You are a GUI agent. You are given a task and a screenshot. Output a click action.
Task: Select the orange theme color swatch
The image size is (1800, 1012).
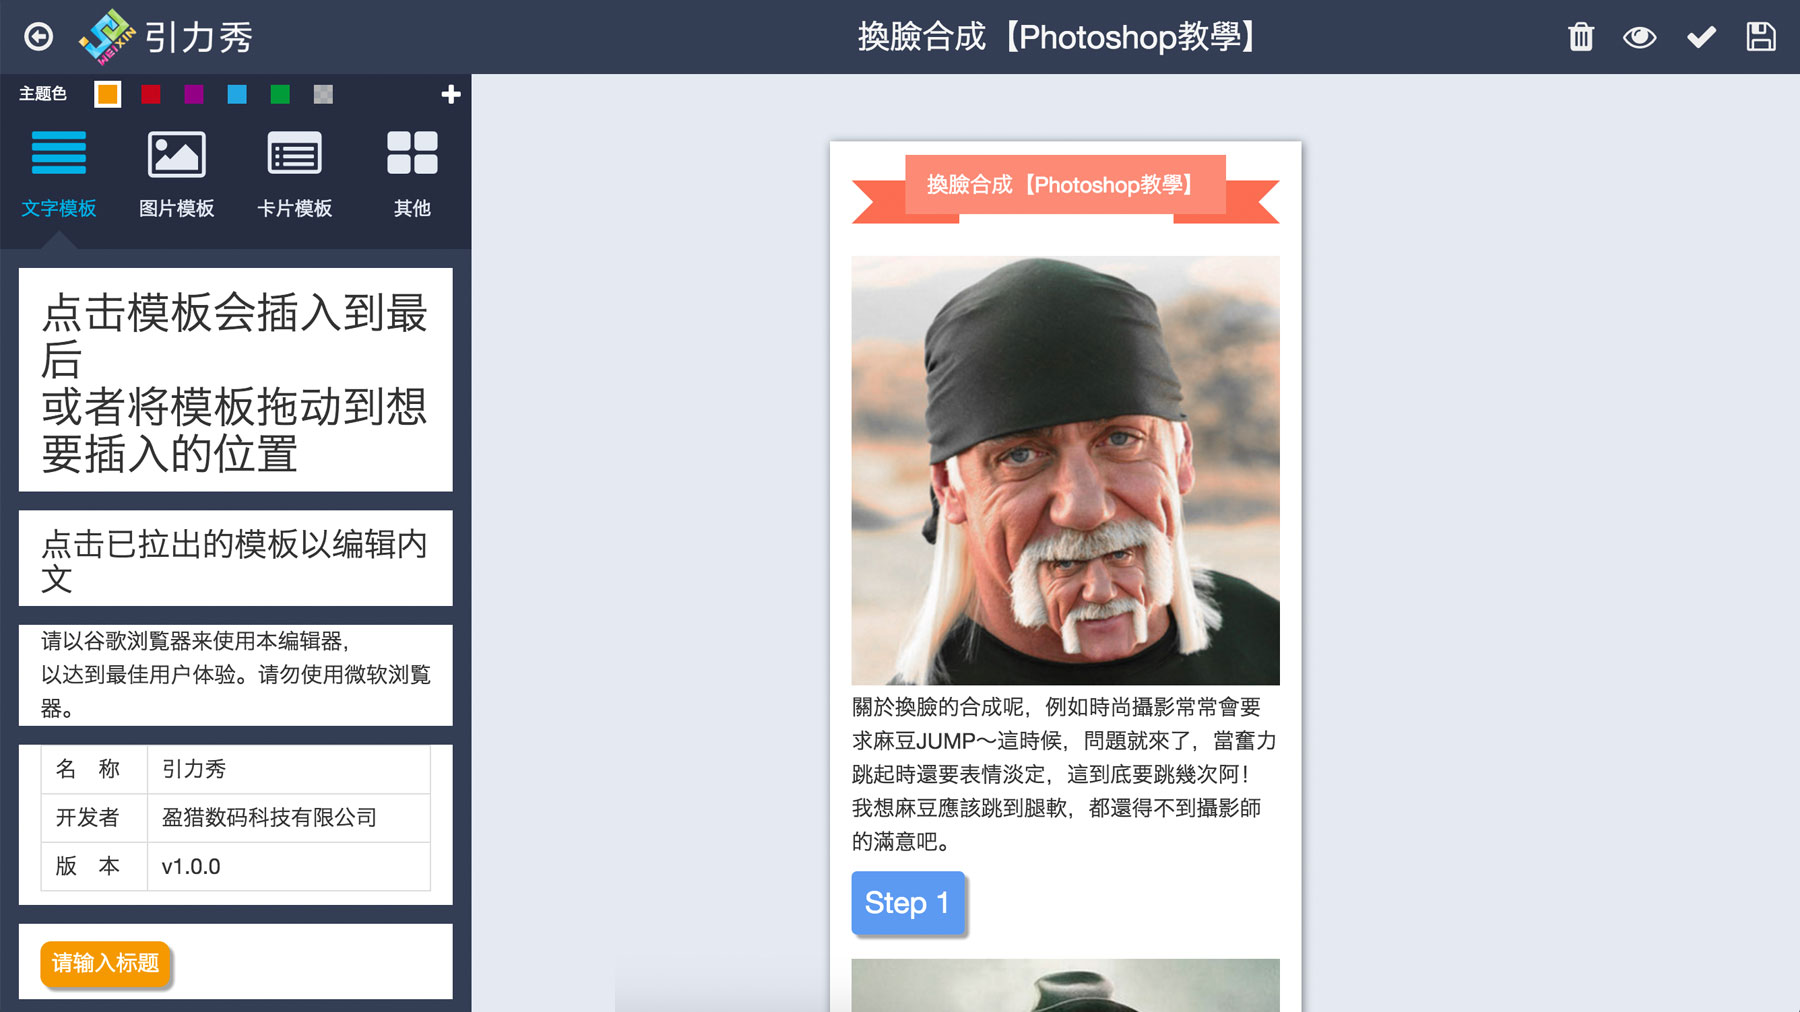tap(107, 94)
